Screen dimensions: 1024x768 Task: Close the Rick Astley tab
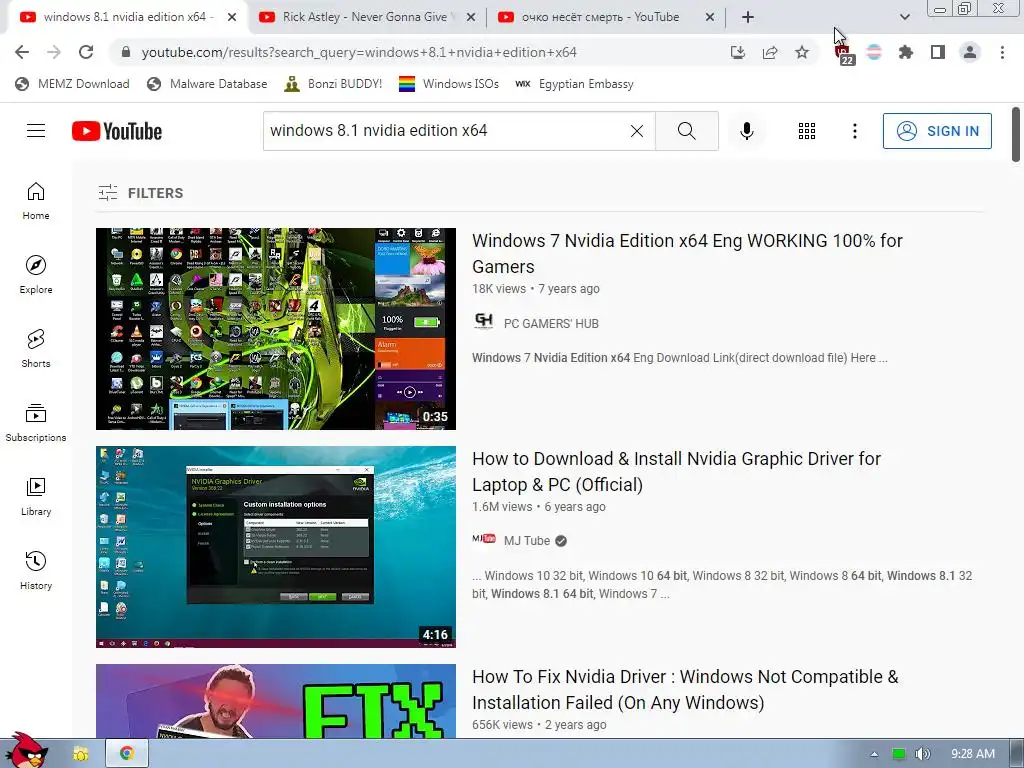(471, 17)
